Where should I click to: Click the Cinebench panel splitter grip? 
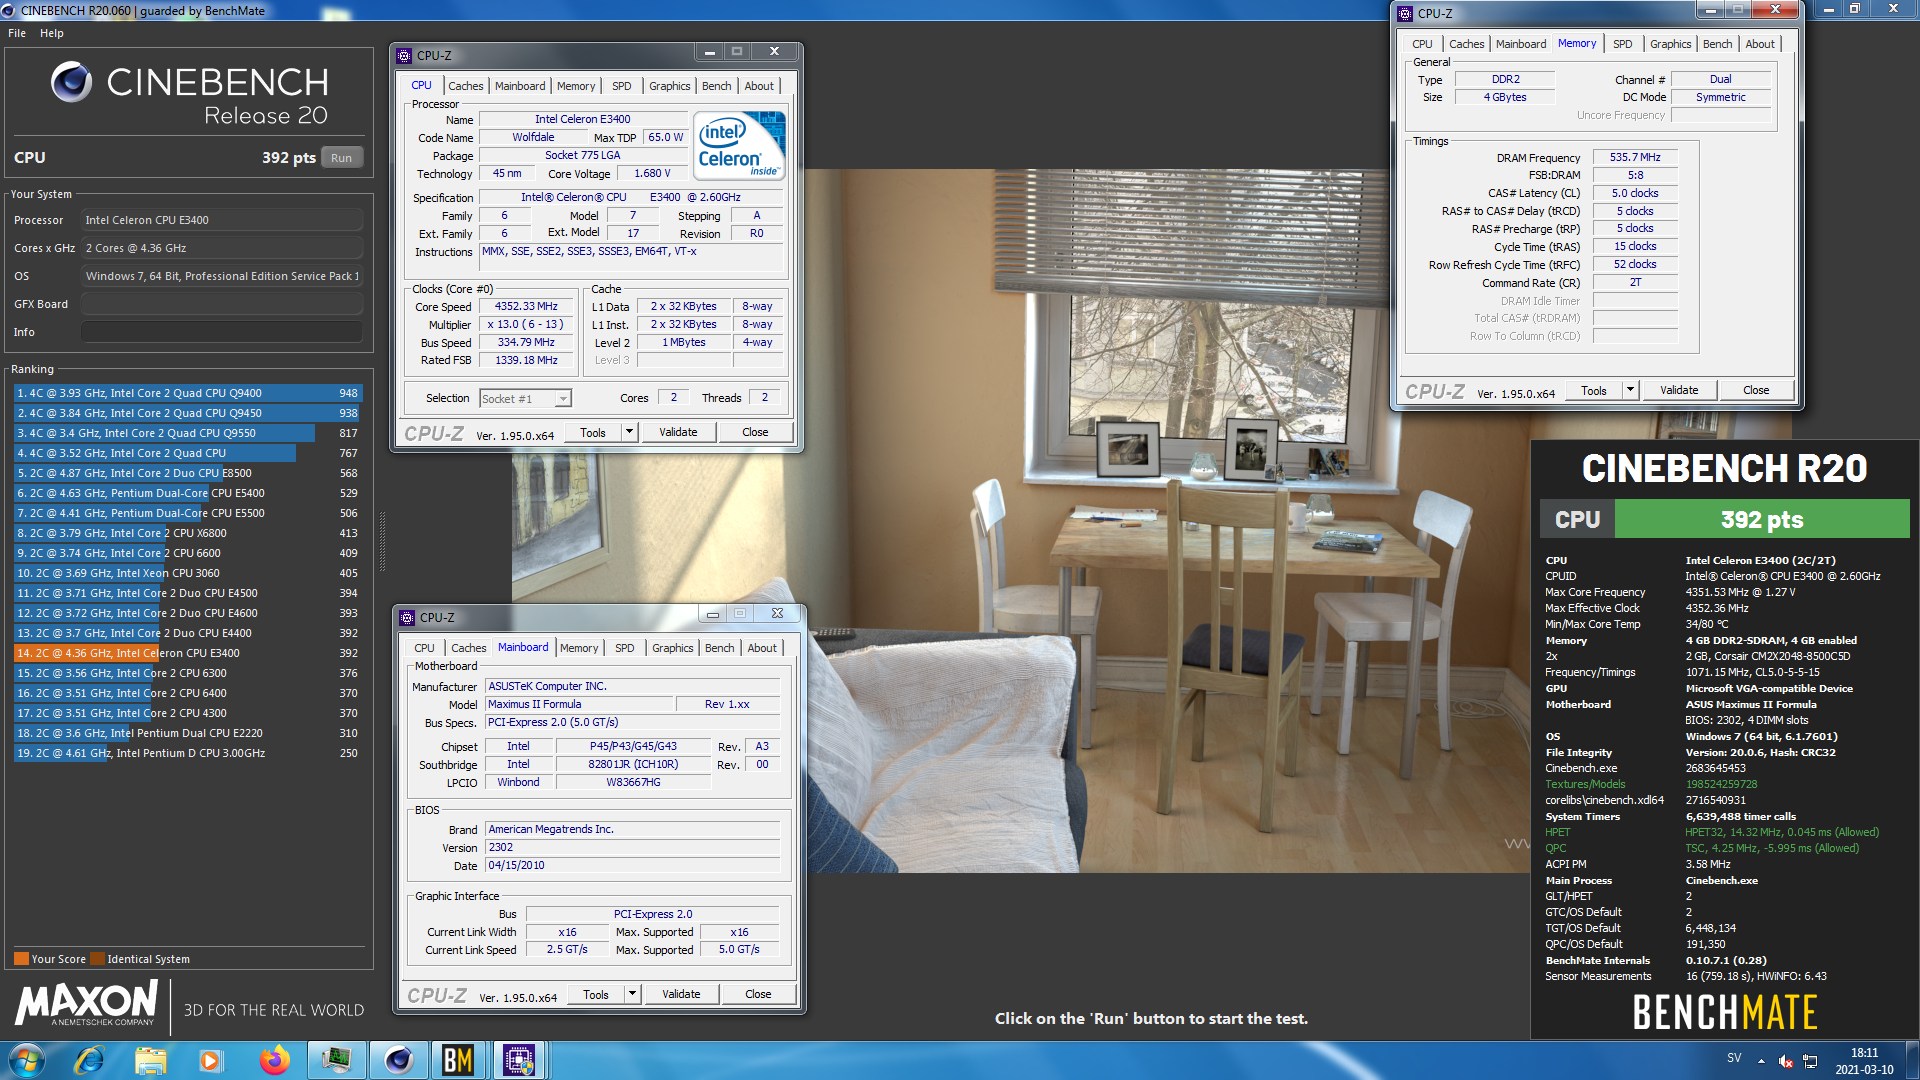click(382, 540)
